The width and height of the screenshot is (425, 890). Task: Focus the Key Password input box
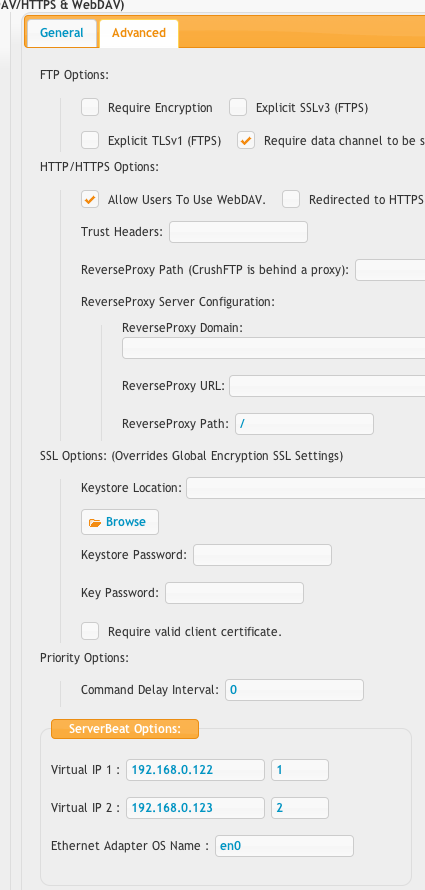pyautogui.click(x=234, y=593)
